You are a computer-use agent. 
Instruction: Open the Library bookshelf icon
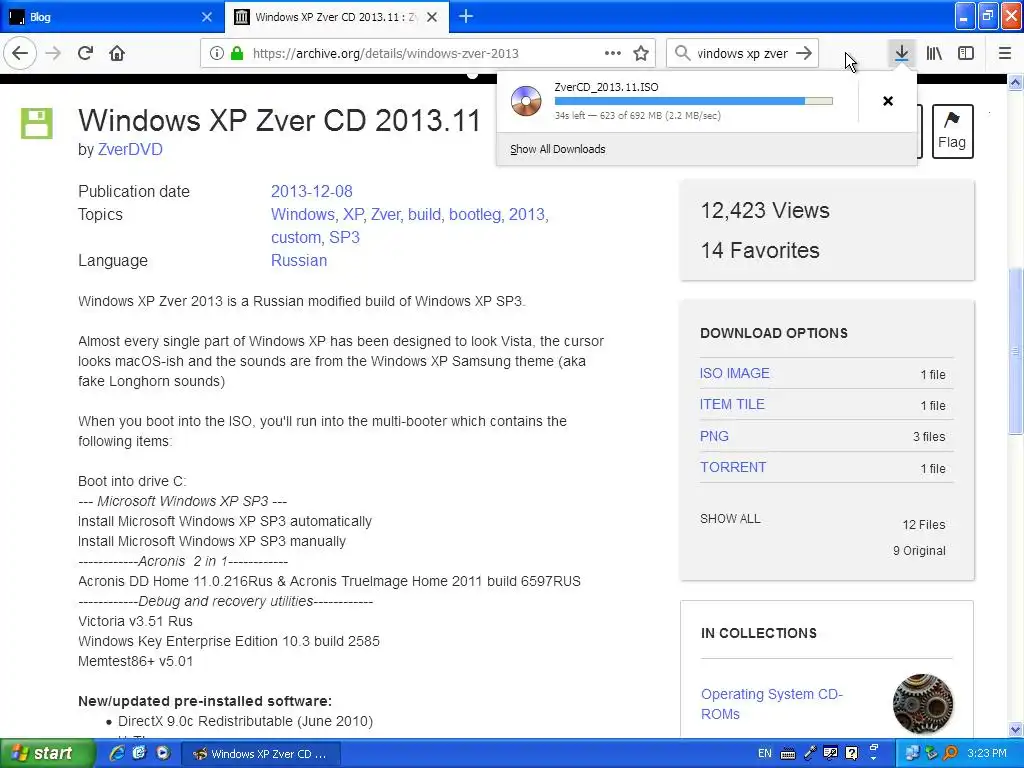(934, 54)
